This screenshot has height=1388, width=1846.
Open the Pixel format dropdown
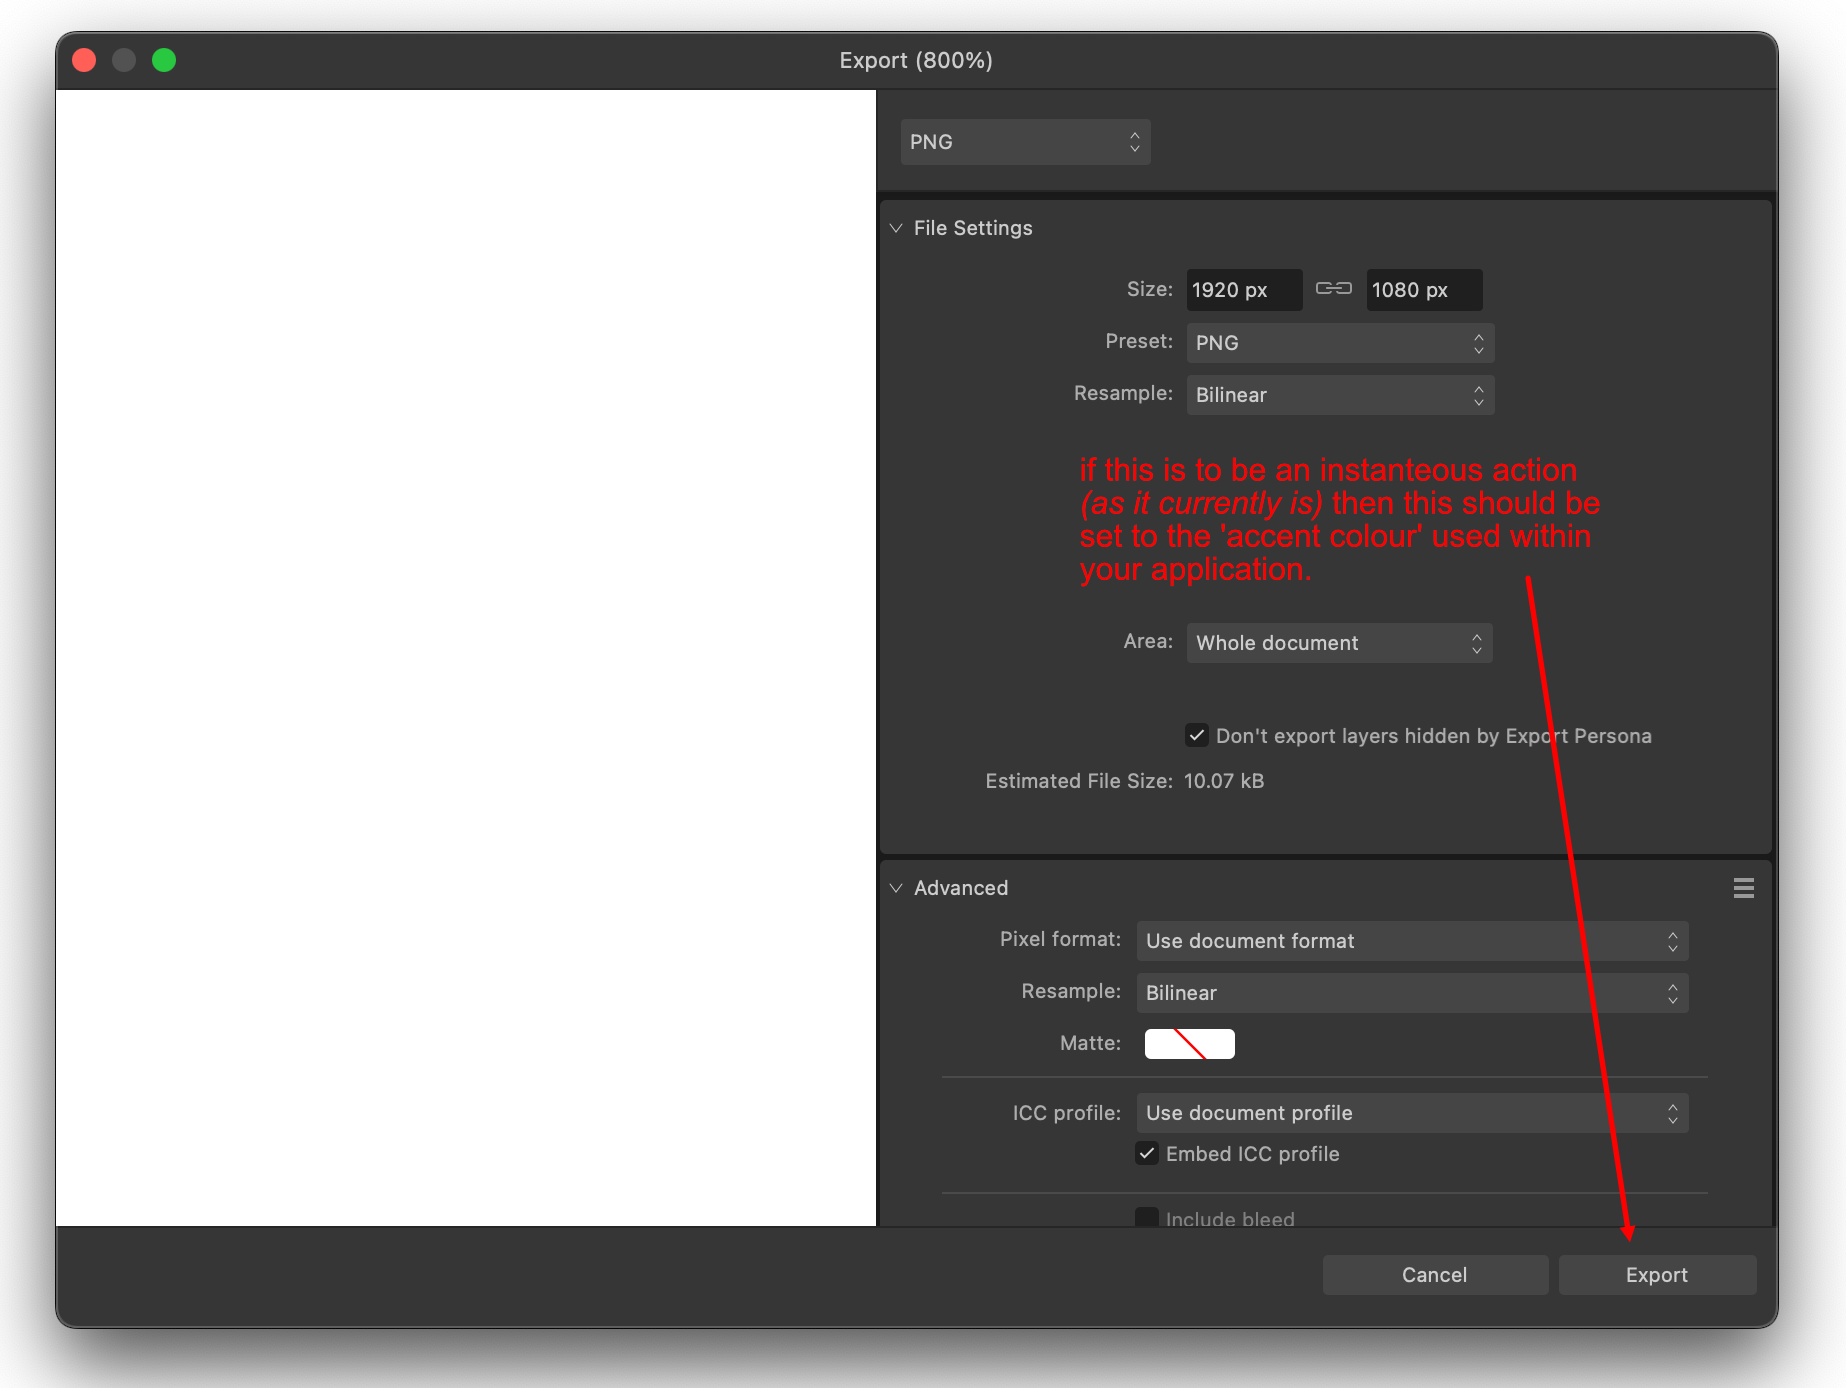point(1412,941)
